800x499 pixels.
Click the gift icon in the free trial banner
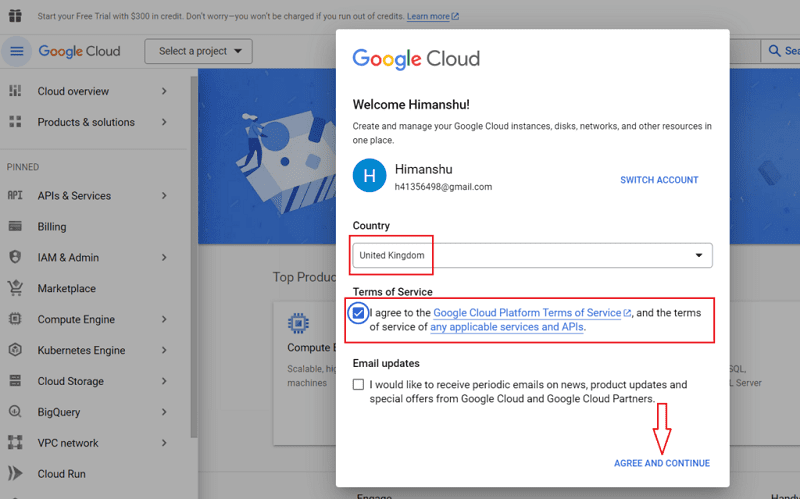pos(15,15)
